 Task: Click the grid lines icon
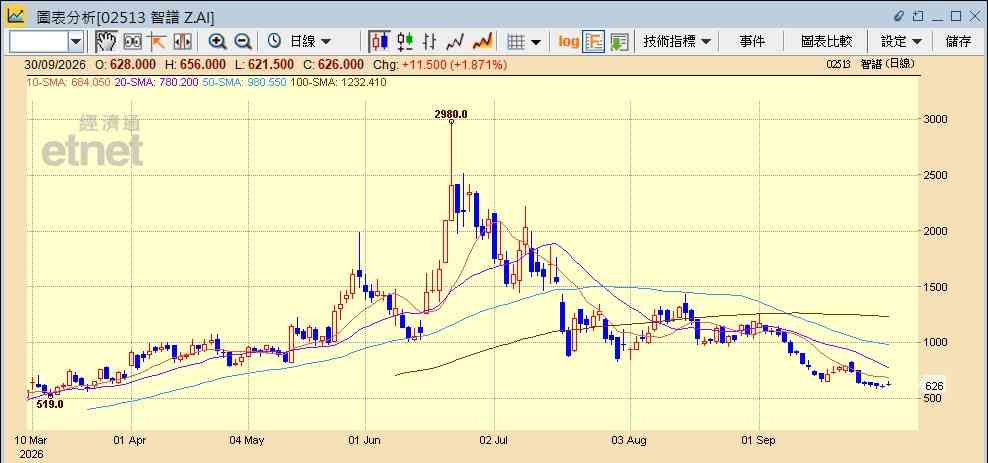516,42
